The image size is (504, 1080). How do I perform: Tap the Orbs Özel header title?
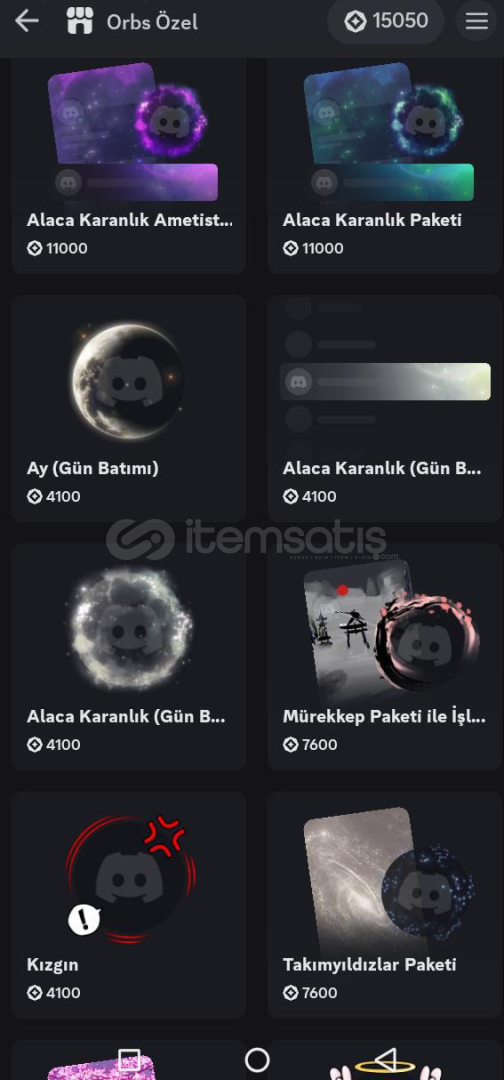coord(152,22)
